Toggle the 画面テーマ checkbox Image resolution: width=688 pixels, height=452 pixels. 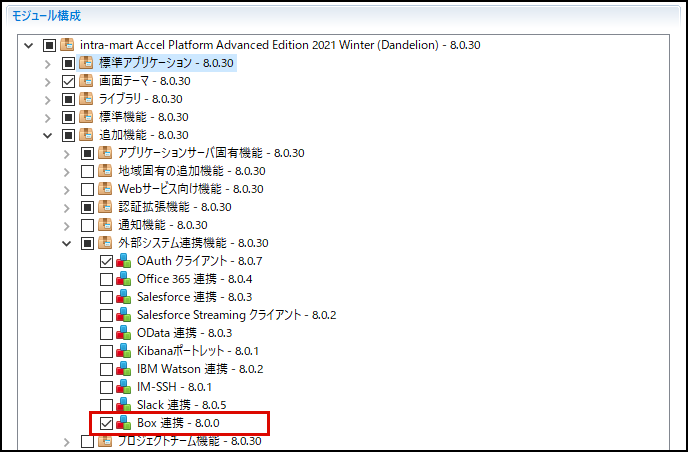pos(68,81)
